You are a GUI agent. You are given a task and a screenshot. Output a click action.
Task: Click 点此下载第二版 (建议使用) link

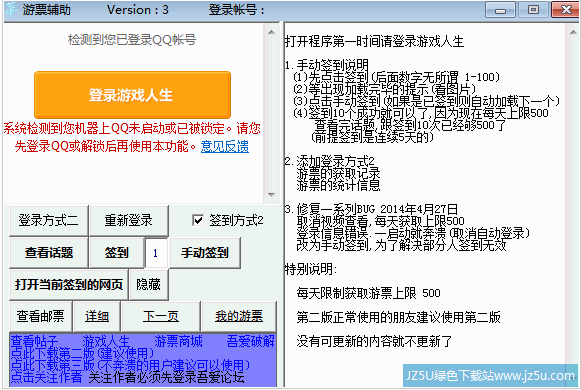pos(82,353)
